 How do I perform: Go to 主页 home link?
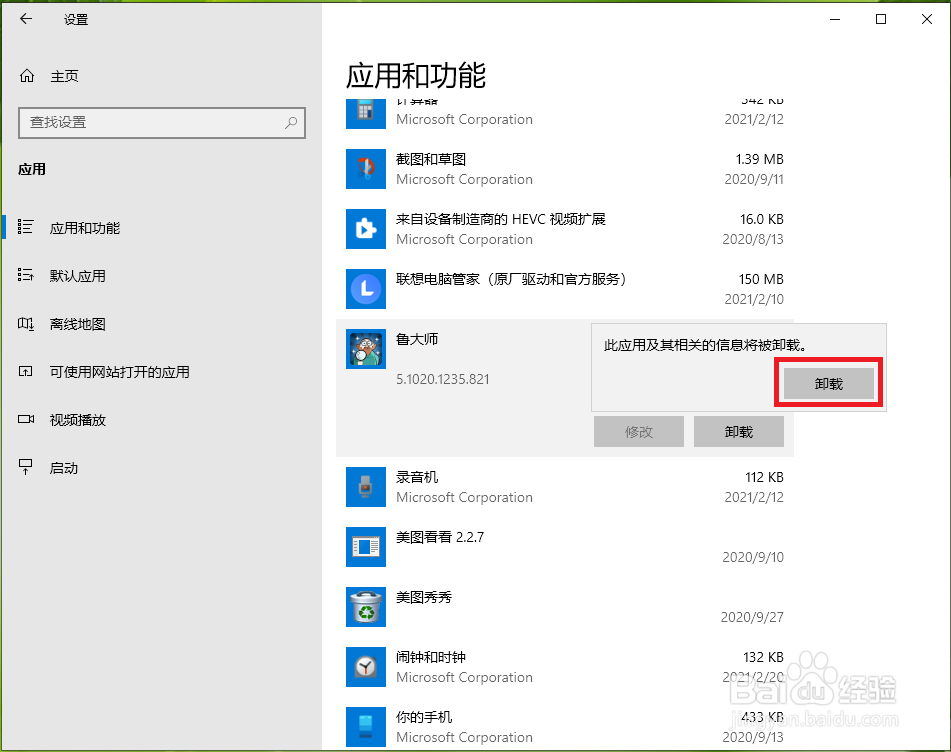pos(64,76)
